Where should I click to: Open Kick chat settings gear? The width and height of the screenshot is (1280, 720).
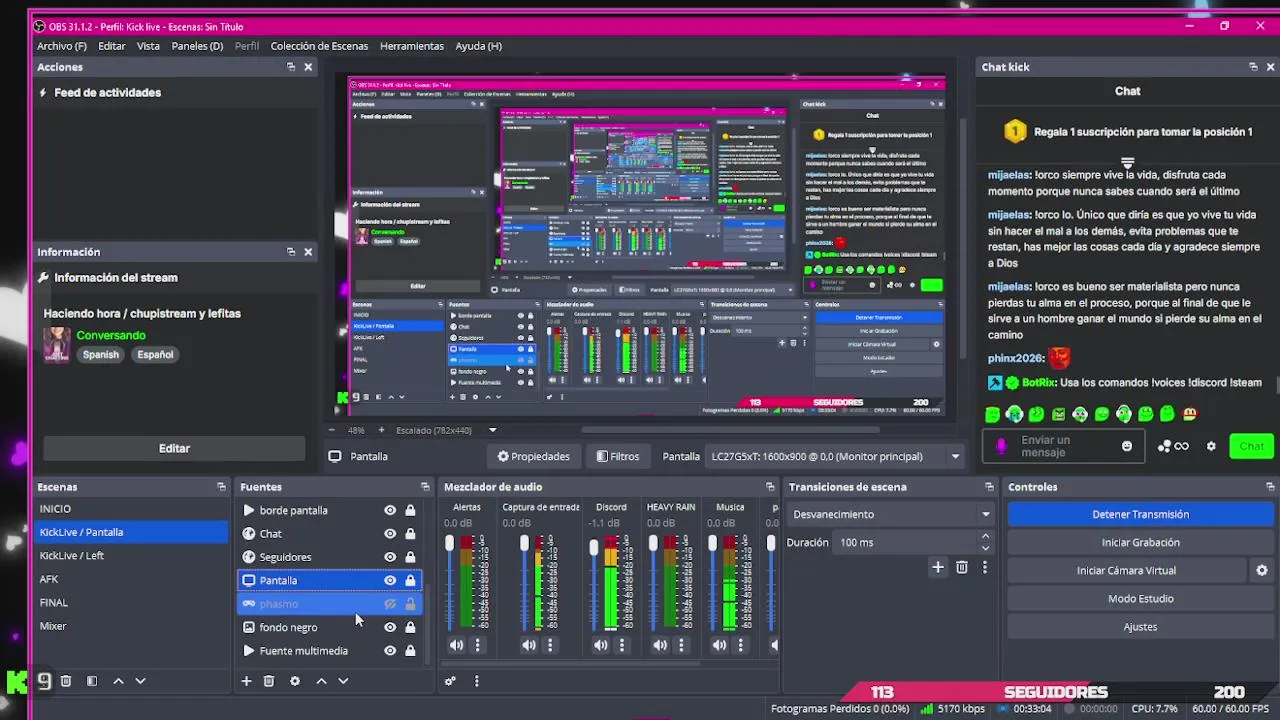pyautogui.click(x=1211, y=446)
